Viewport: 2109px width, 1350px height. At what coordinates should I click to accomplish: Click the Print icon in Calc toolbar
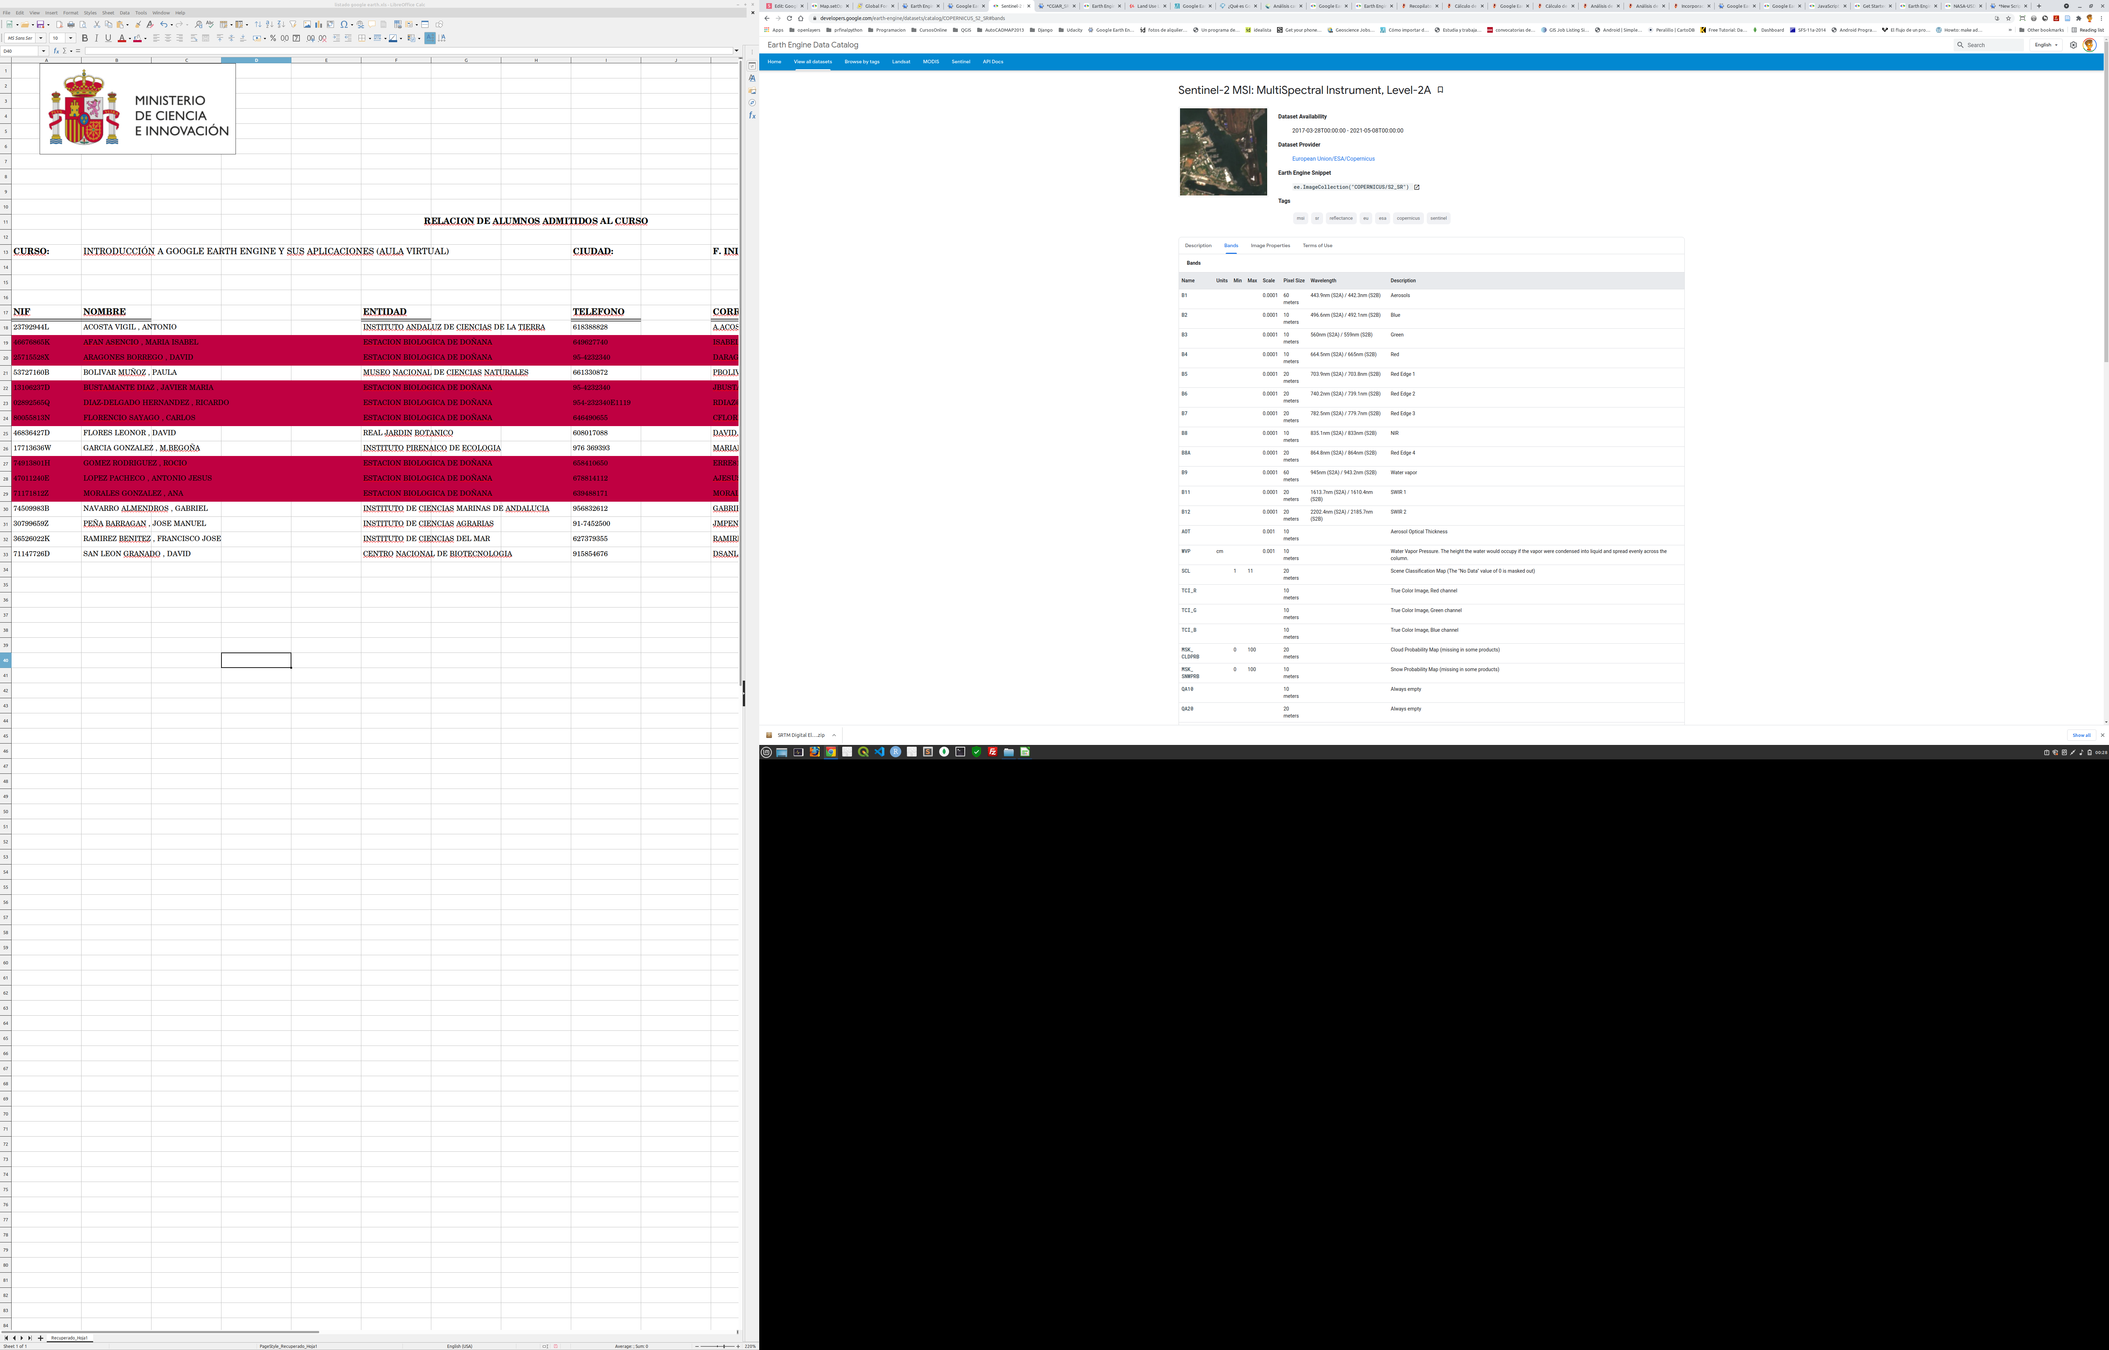[71, 24]
